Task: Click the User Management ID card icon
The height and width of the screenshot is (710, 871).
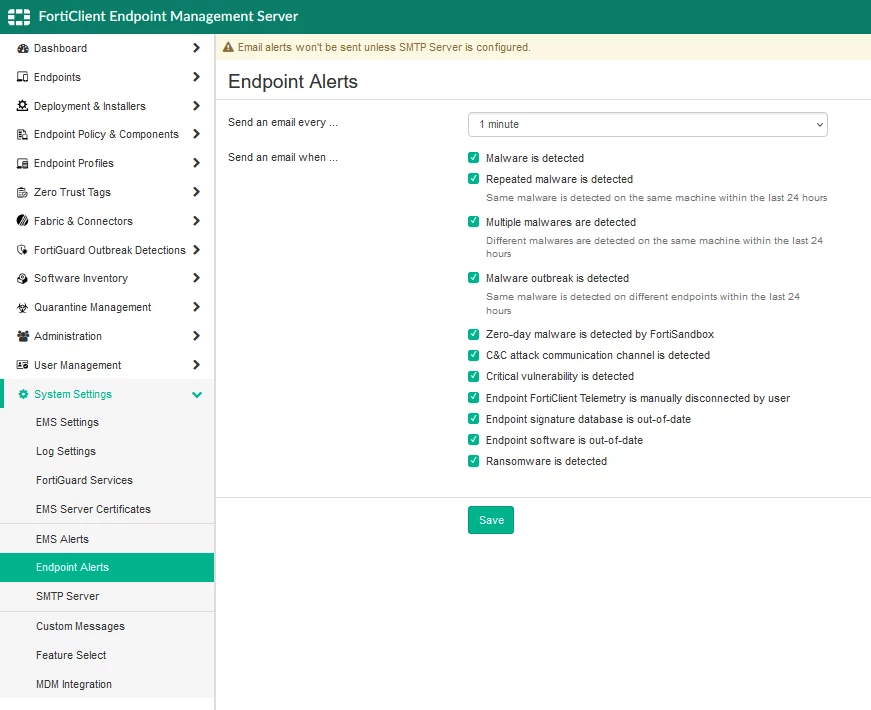Action: (x=22, y=365)
